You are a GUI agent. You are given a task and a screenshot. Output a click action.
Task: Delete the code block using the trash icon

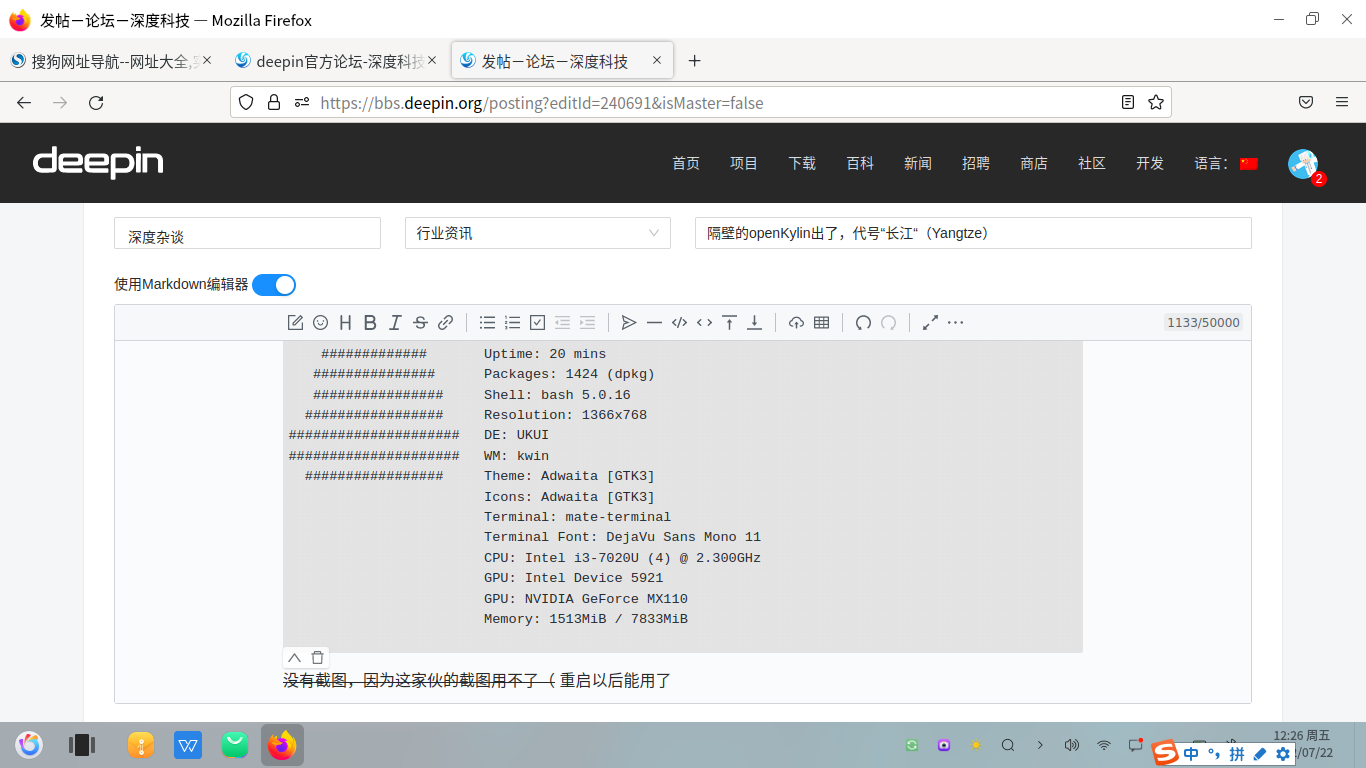317,657
